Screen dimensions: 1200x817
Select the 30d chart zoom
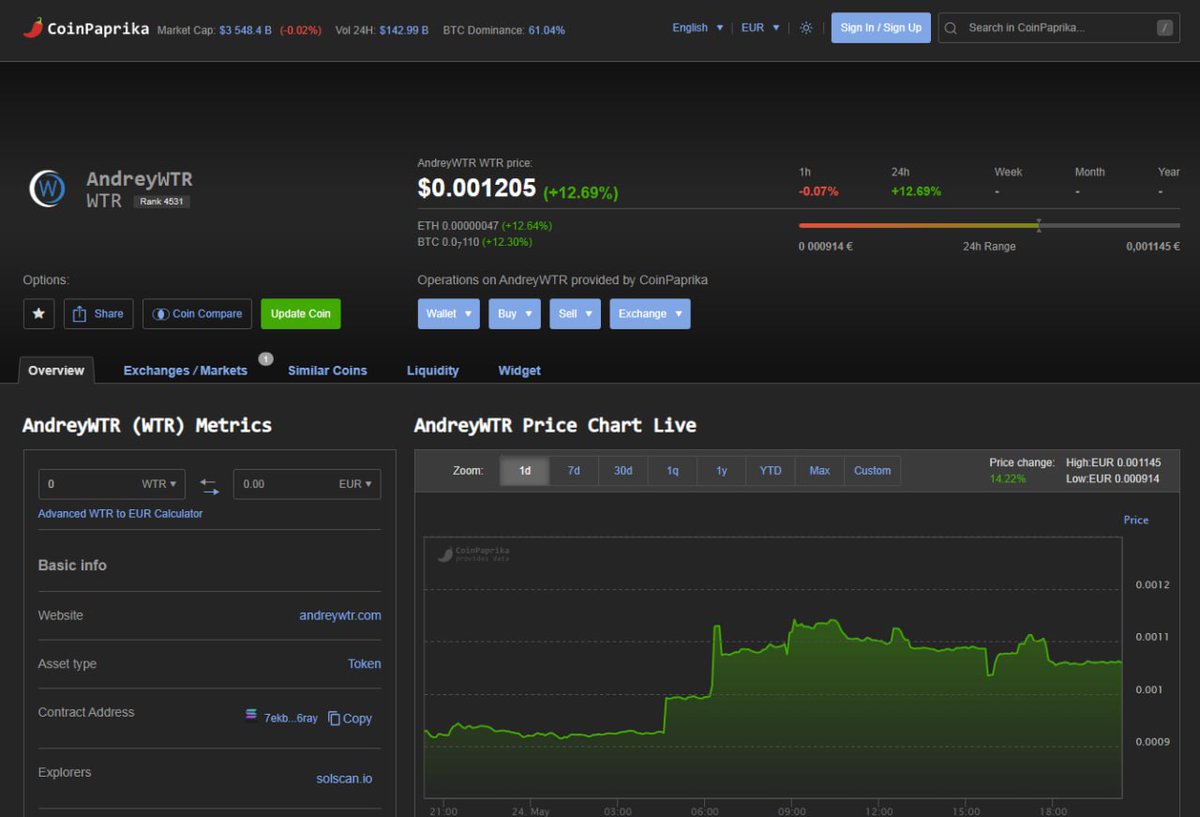pos(623,471)
